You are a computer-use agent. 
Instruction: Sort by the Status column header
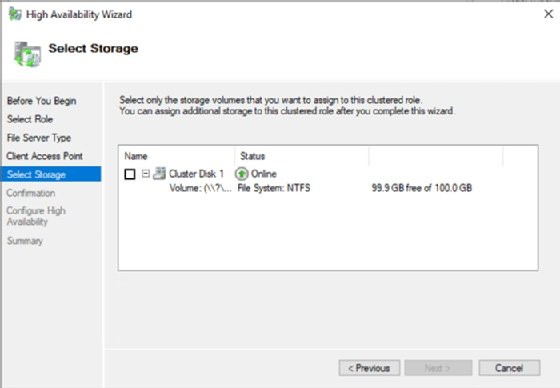point(252,156)
